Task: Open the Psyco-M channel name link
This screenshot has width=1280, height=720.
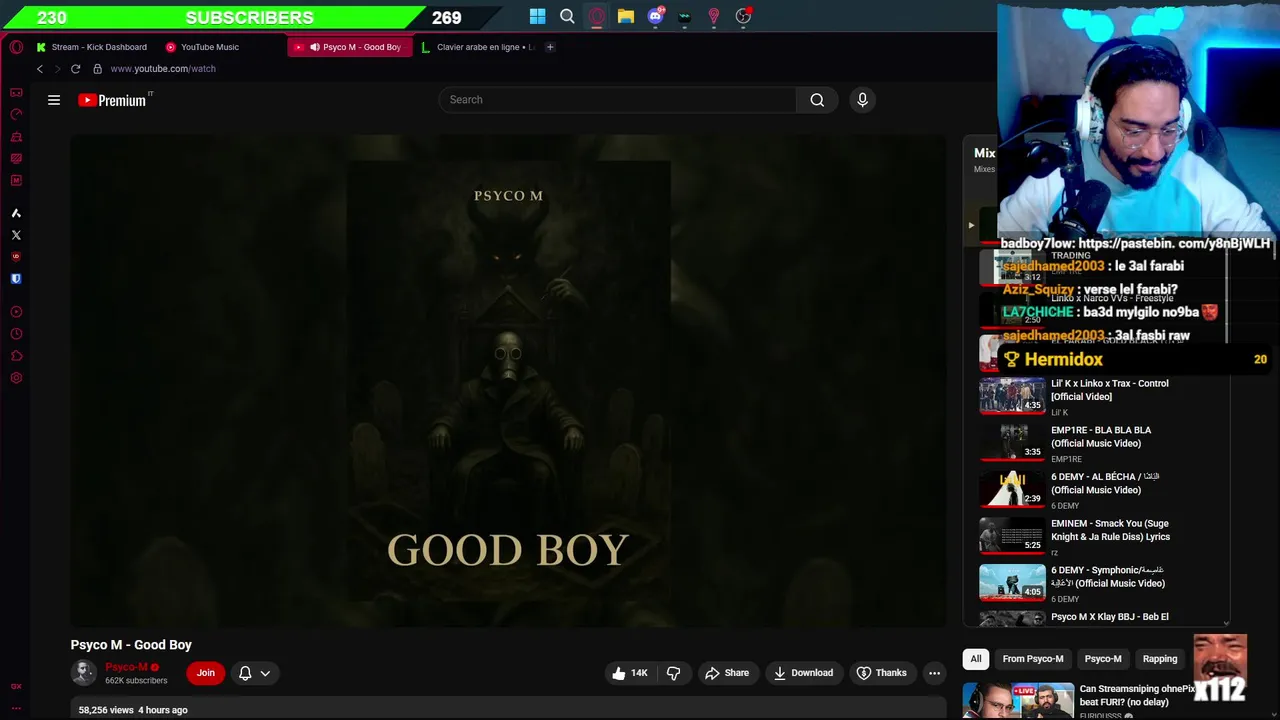Action: tap(126, 667)
